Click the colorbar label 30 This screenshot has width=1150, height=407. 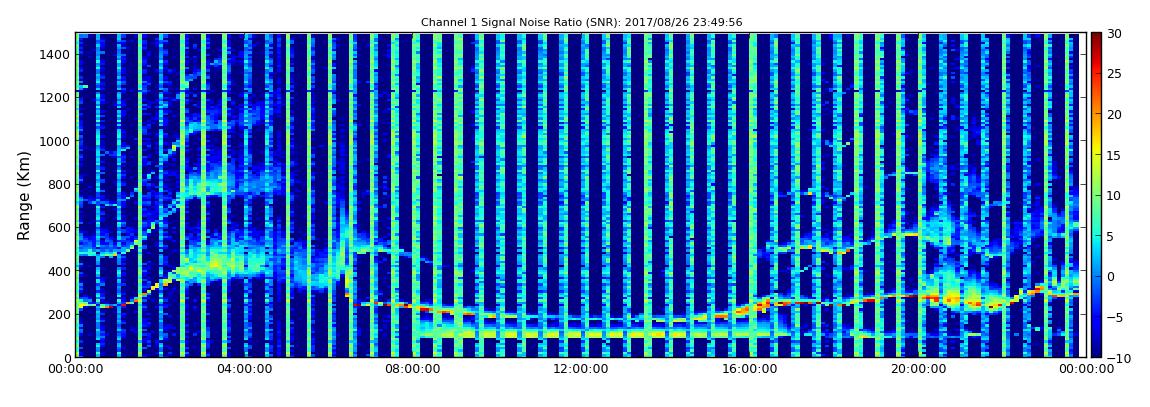point(1115,33)
